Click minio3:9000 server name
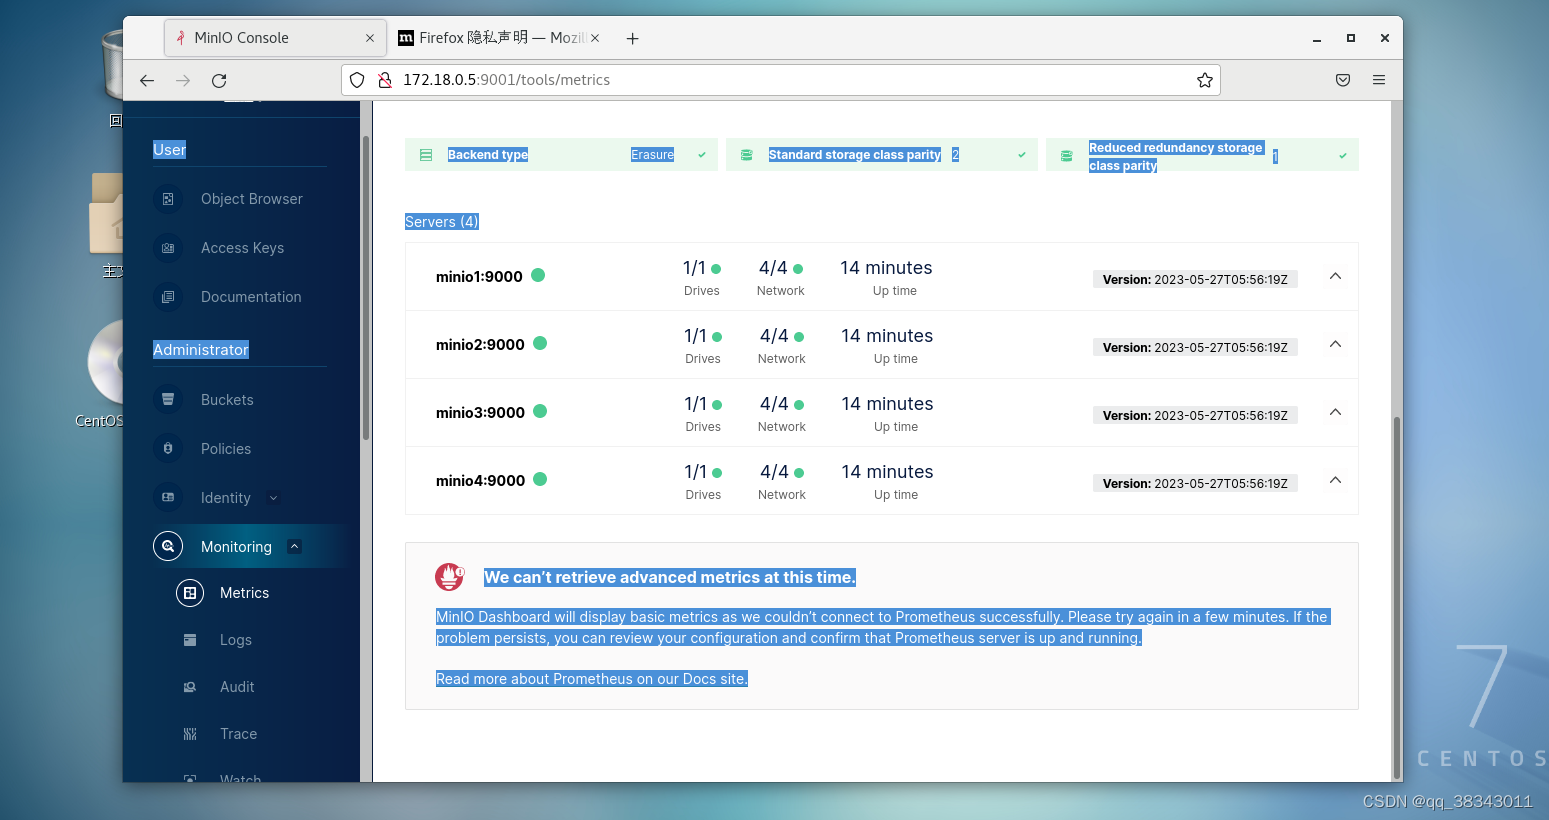This screenshot has height=820, width=1549. click(480, 413)
